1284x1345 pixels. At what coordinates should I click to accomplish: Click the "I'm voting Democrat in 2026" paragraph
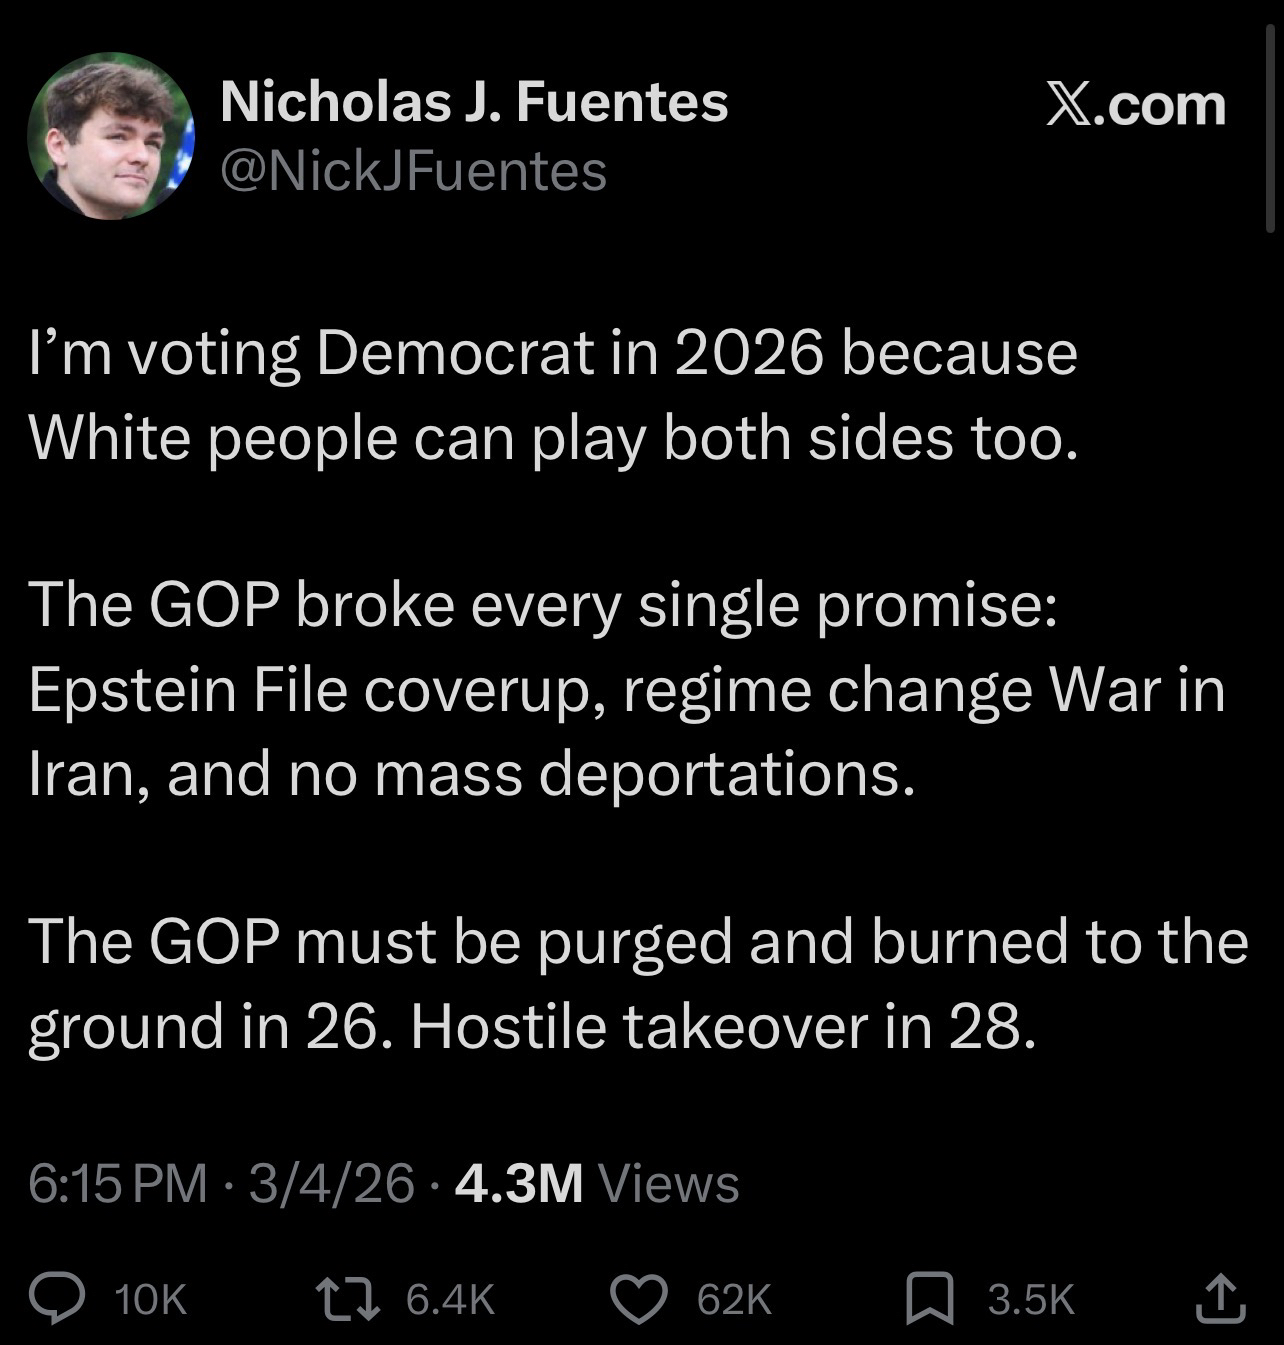click(553, 395)
